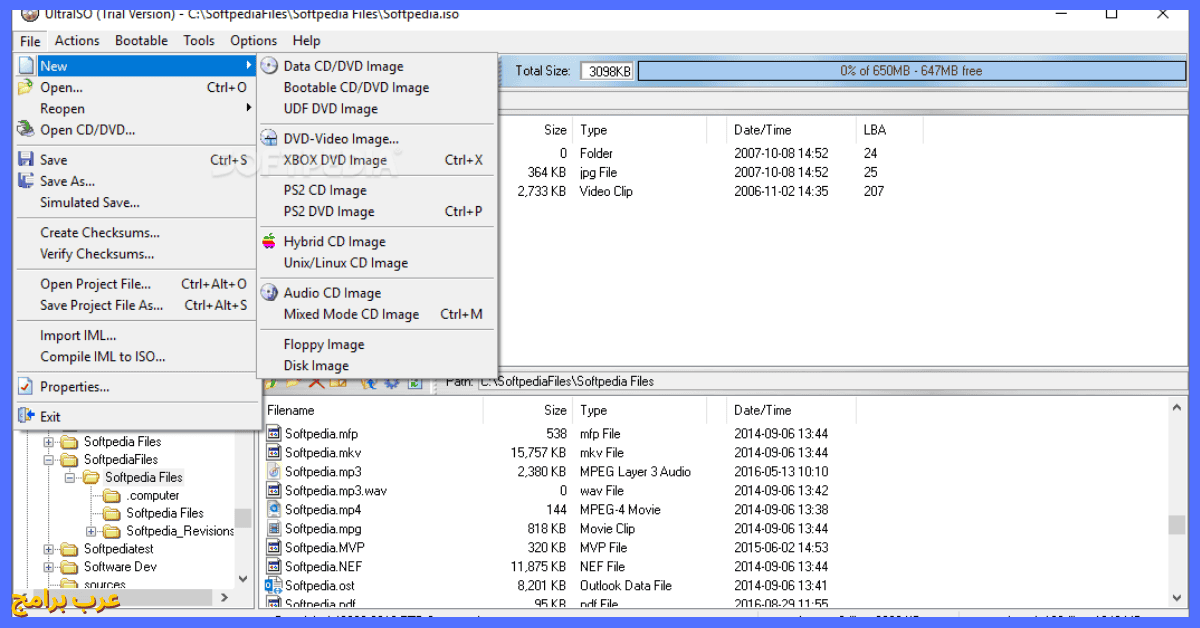
Task: Select the Softpedia.mfp file icon
Action: (274, 433)
